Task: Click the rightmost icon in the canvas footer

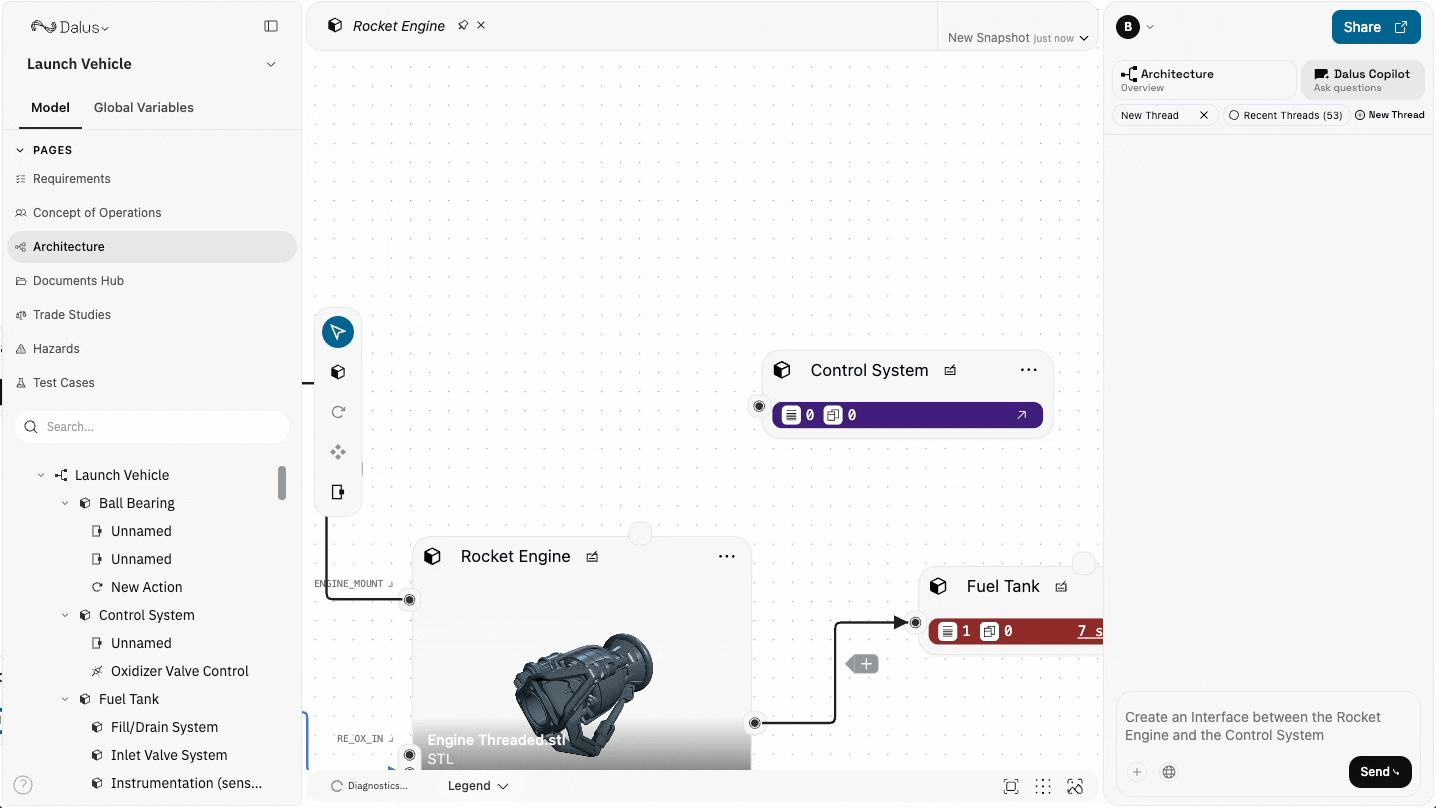Action: (x=1075, y=786)
